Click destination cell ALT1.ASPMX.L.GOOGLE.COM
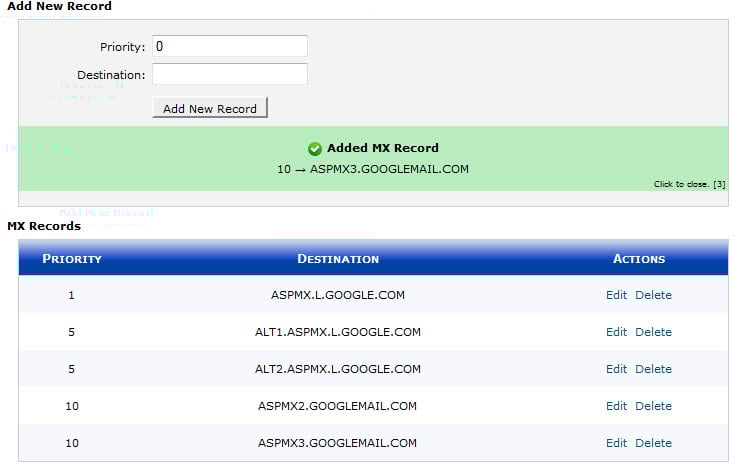The height and width of the screenshot is (475, 738). [x=337, y=332]
